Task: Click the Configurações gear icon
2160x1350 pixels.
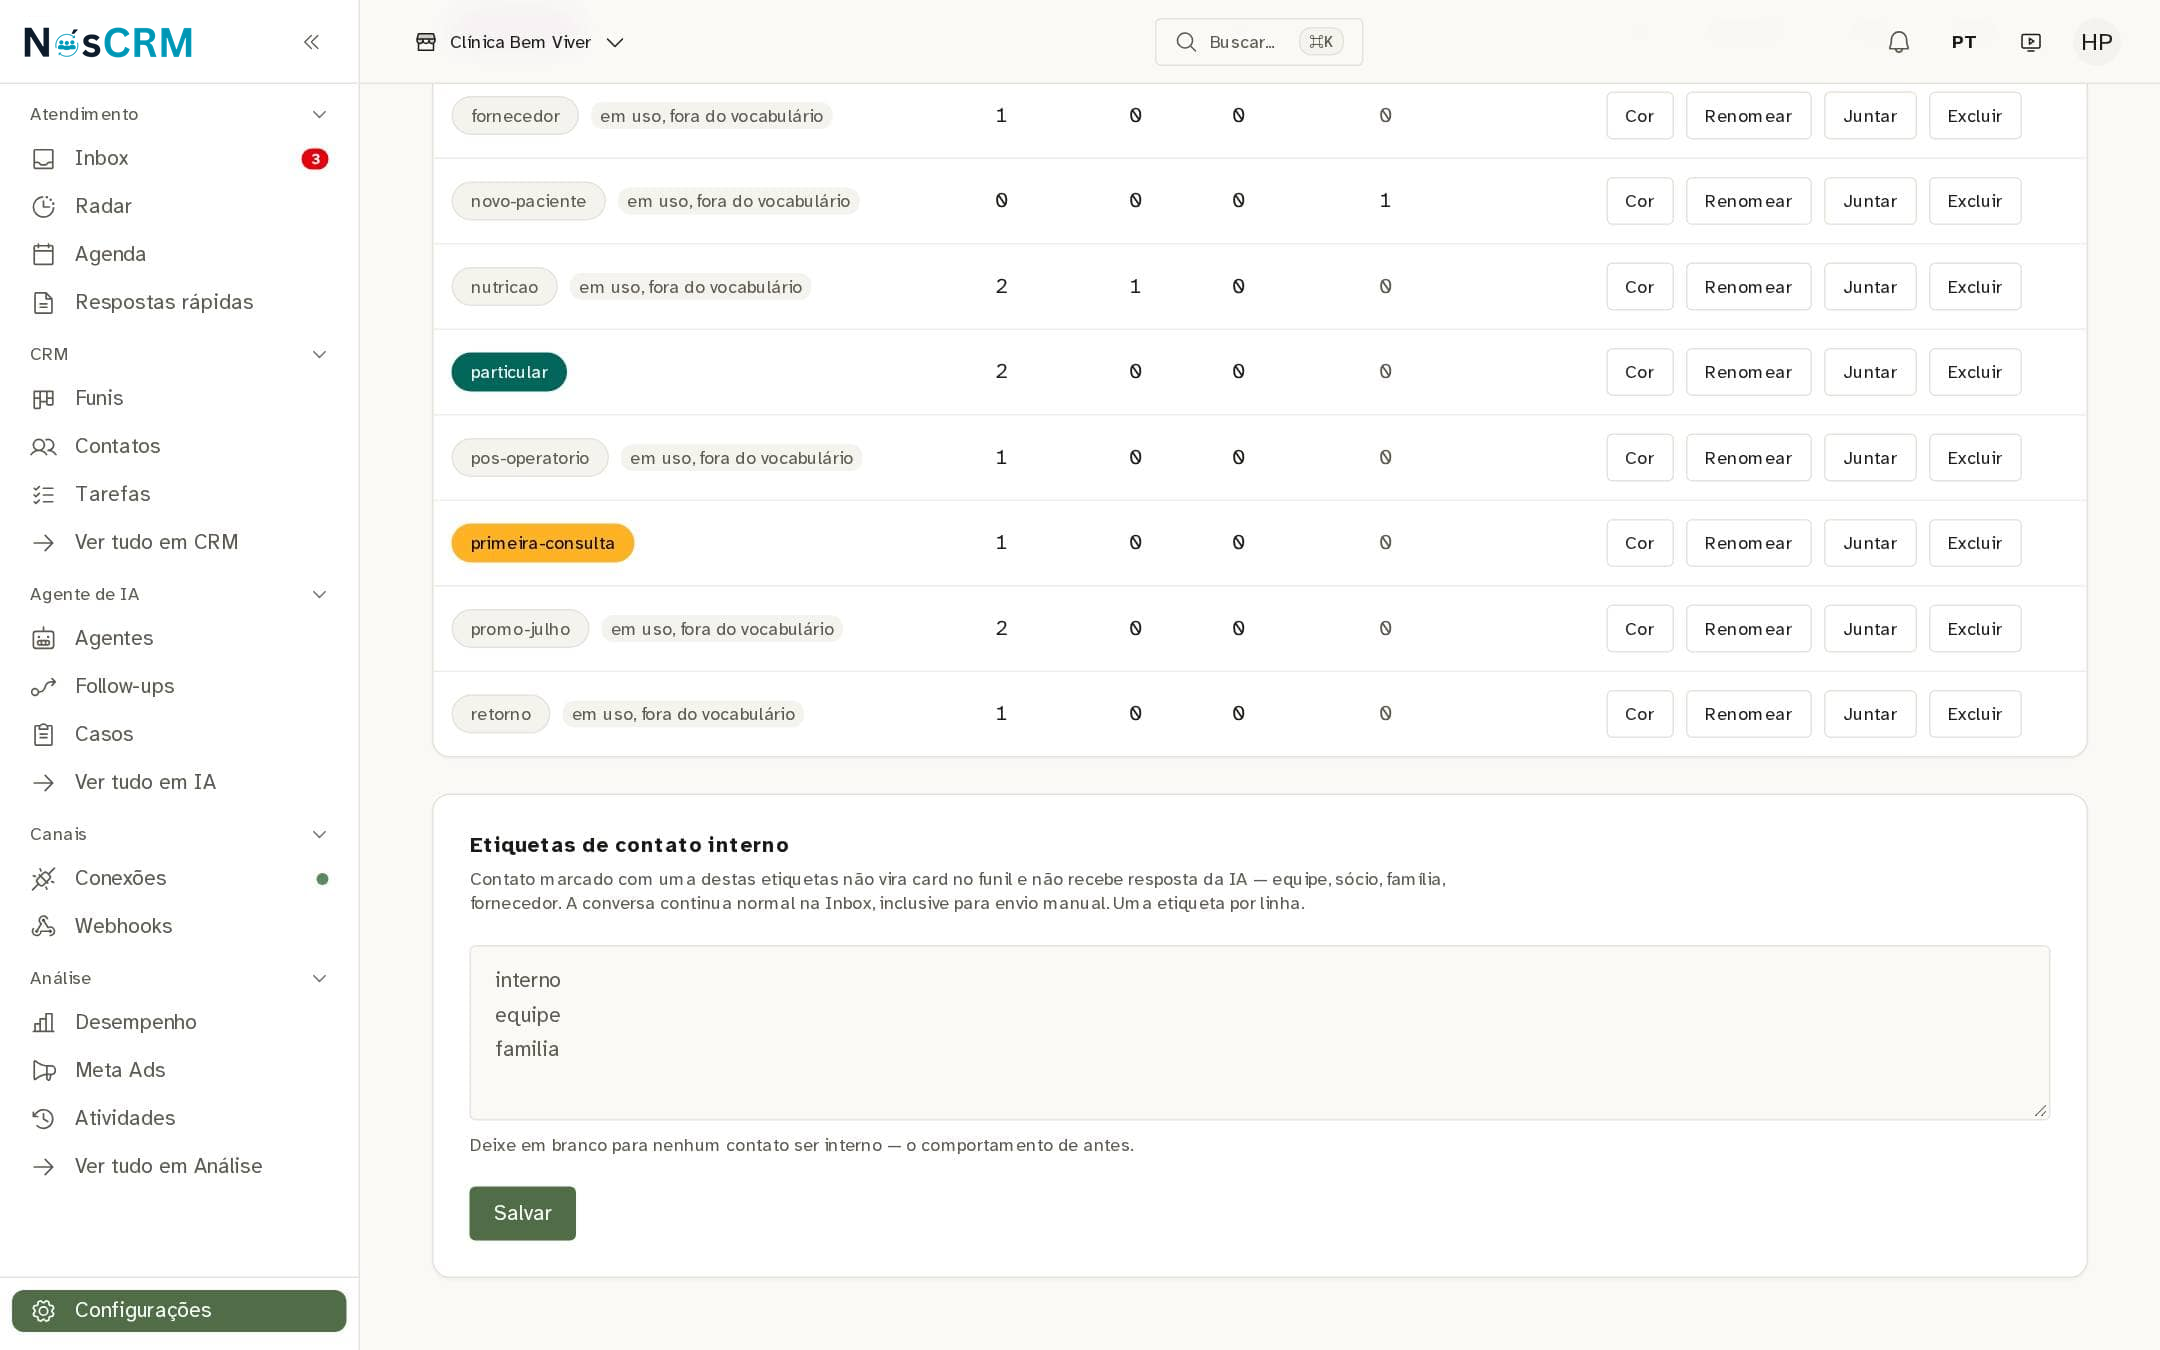Action: [43, 1310]
